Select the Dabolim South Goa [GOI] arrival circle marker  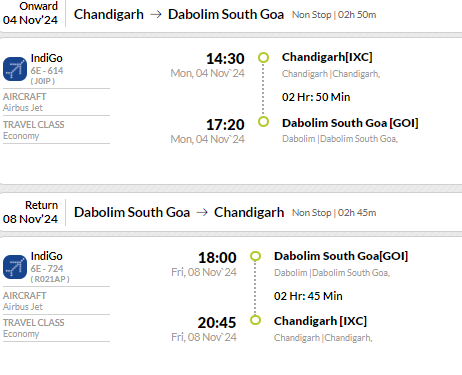coord(263,122)
